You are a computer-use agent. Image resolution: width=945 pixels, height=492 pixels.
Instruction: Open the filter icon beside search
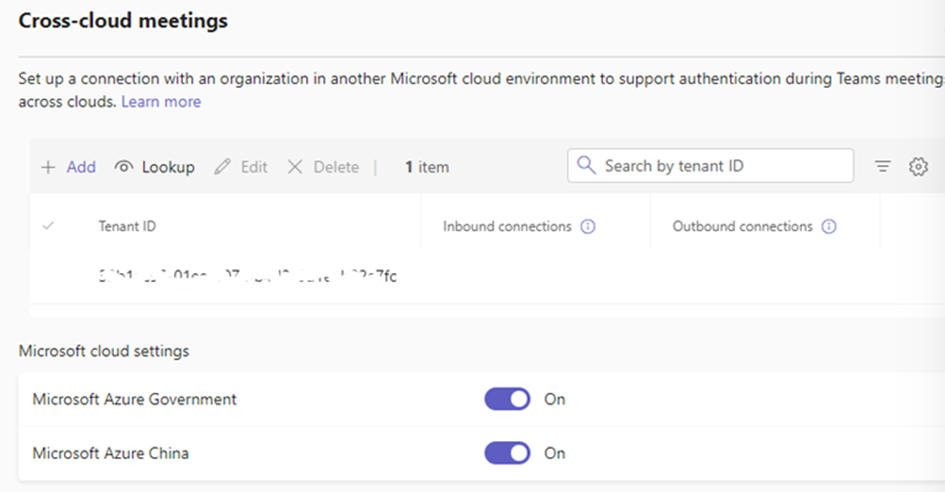click(x=882, y=166)
